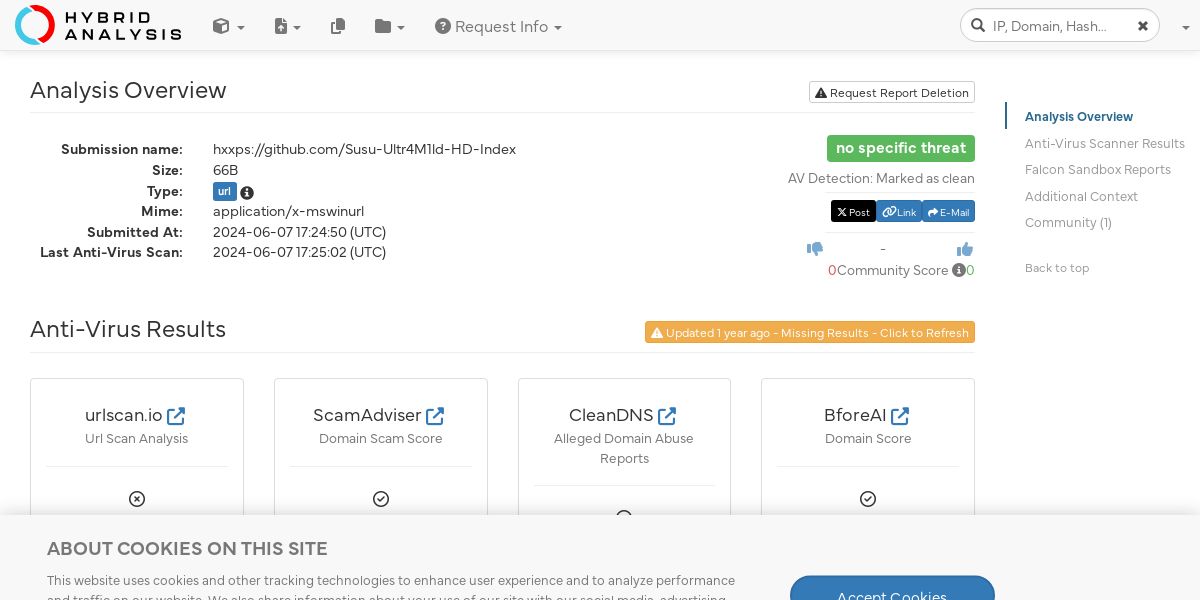Click the 66B size value
The image size is (1200, 600).
(x=225, y=170)
